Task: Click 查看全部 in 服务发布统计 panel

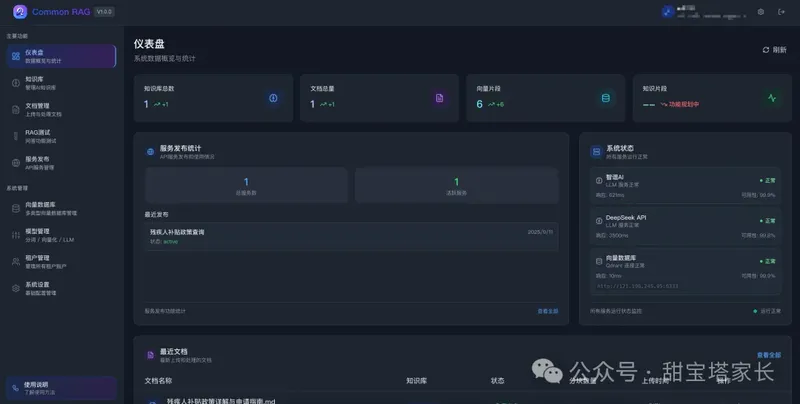Action: click(x=547, y=311)
